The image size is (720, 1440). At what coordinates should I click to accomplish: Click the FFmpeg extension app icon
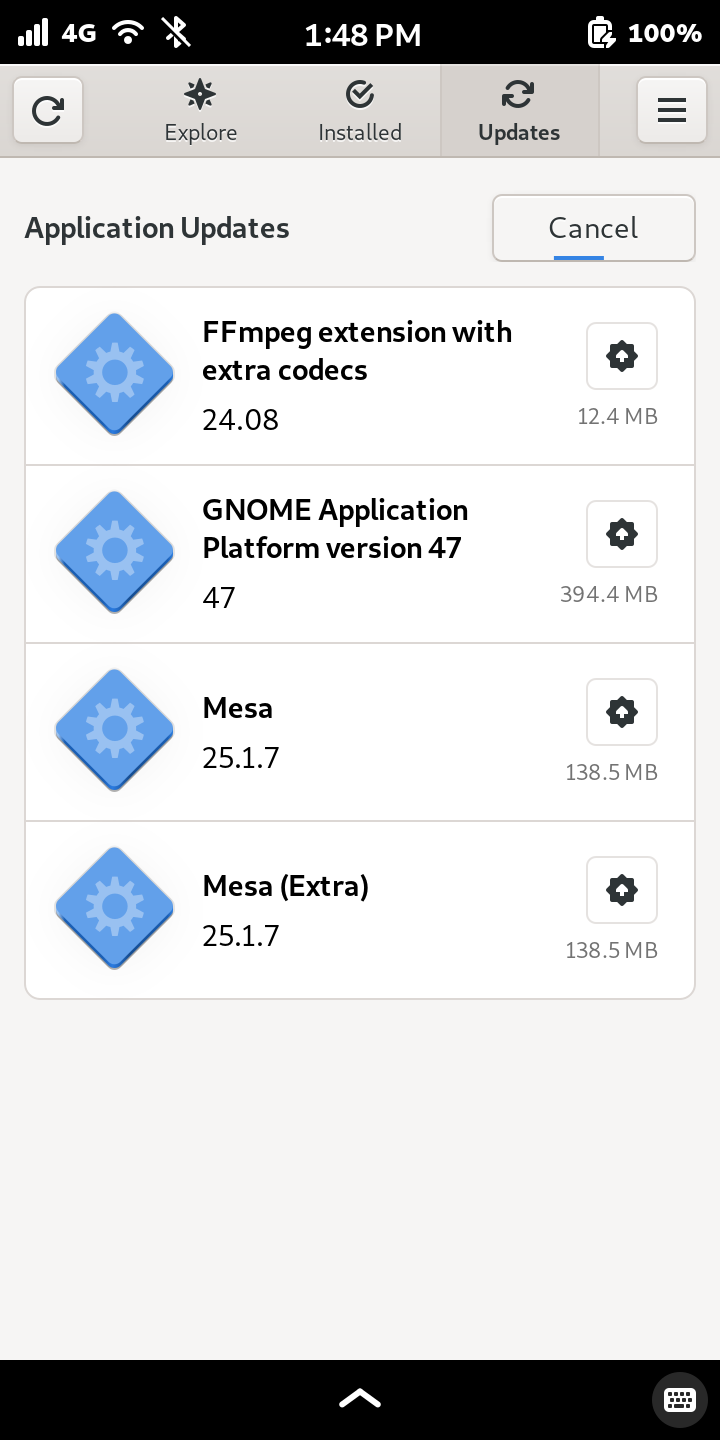coord(115,374)
